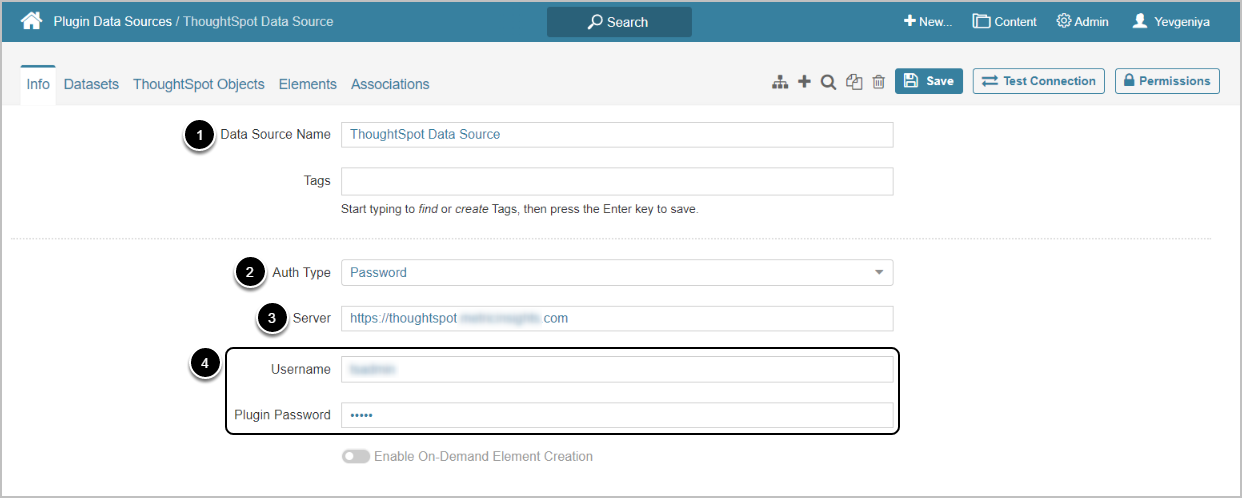Switch to the Info tab
The width and height of the screenshot is (1242, 498).
(x=38, y=84)
